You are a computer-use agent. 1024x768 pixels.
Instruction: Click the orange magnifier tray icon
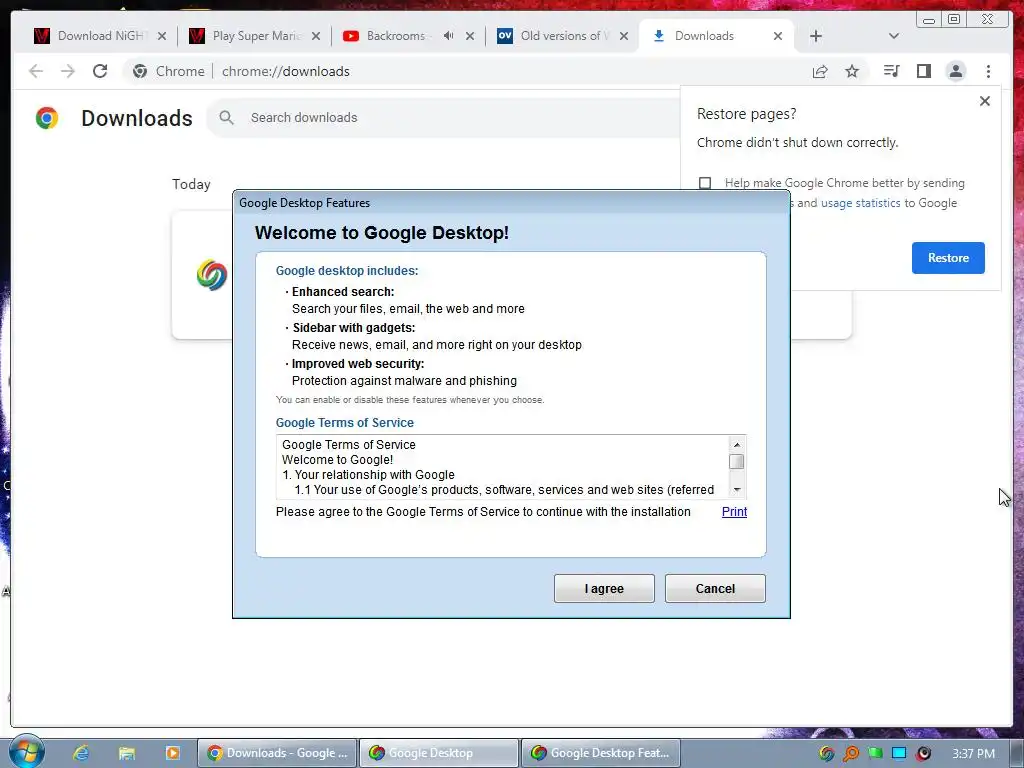851,754
